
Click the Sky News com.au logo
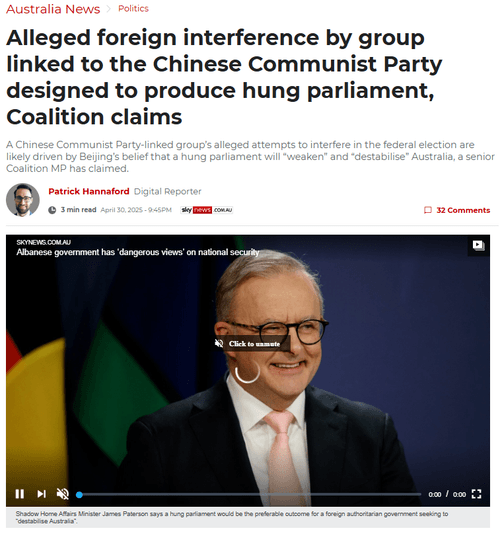point(206,210)
